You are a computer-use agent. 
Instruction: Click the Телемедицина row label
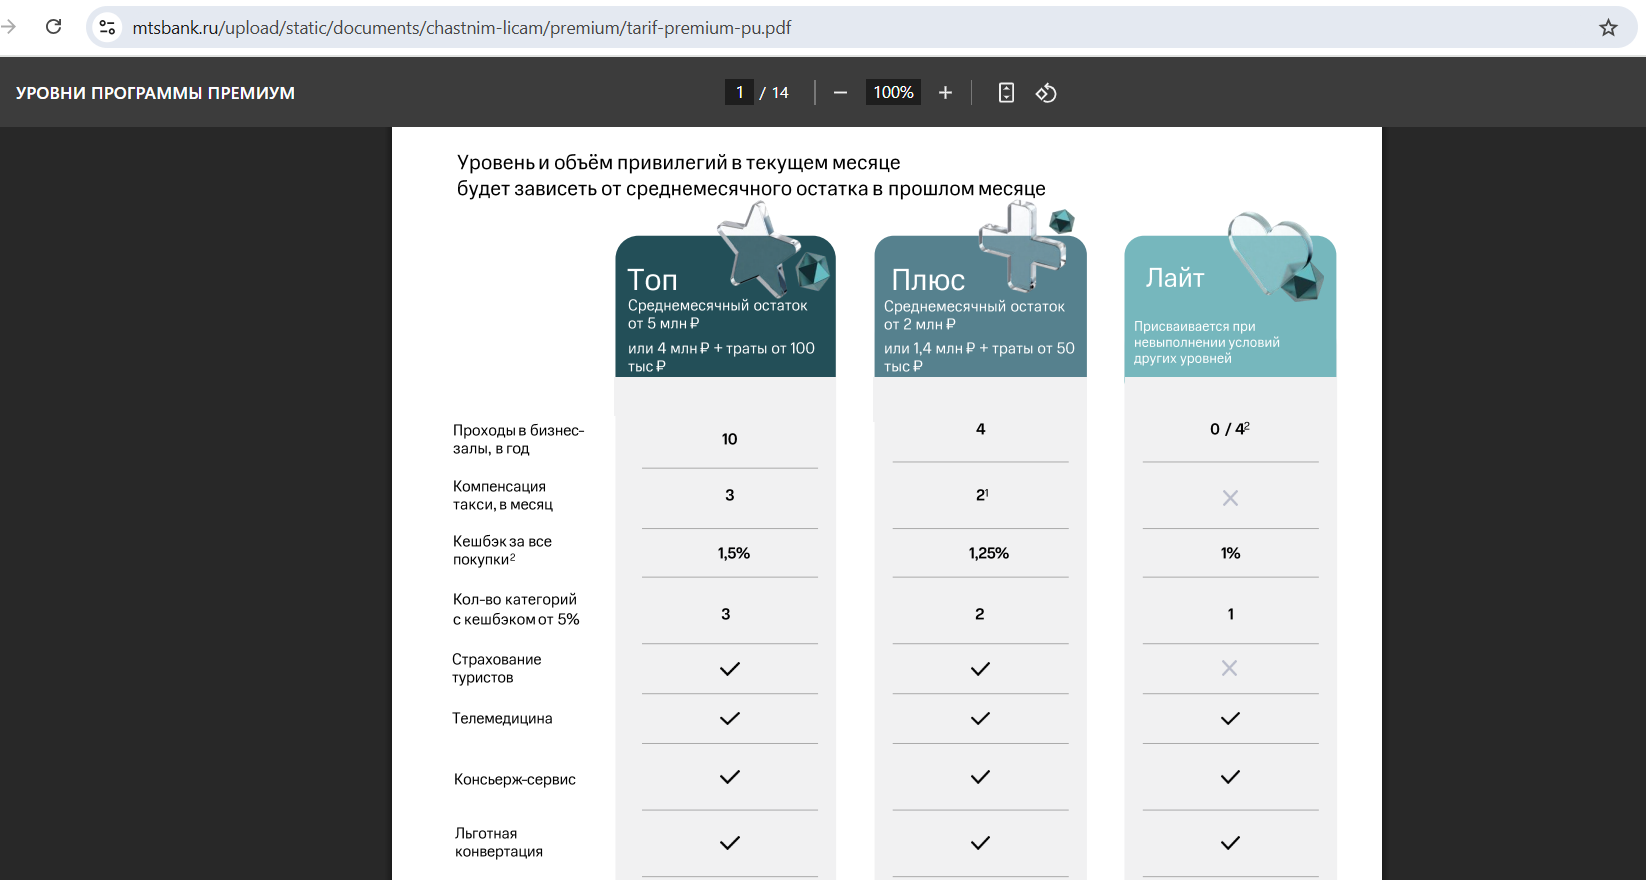point(502,718)
